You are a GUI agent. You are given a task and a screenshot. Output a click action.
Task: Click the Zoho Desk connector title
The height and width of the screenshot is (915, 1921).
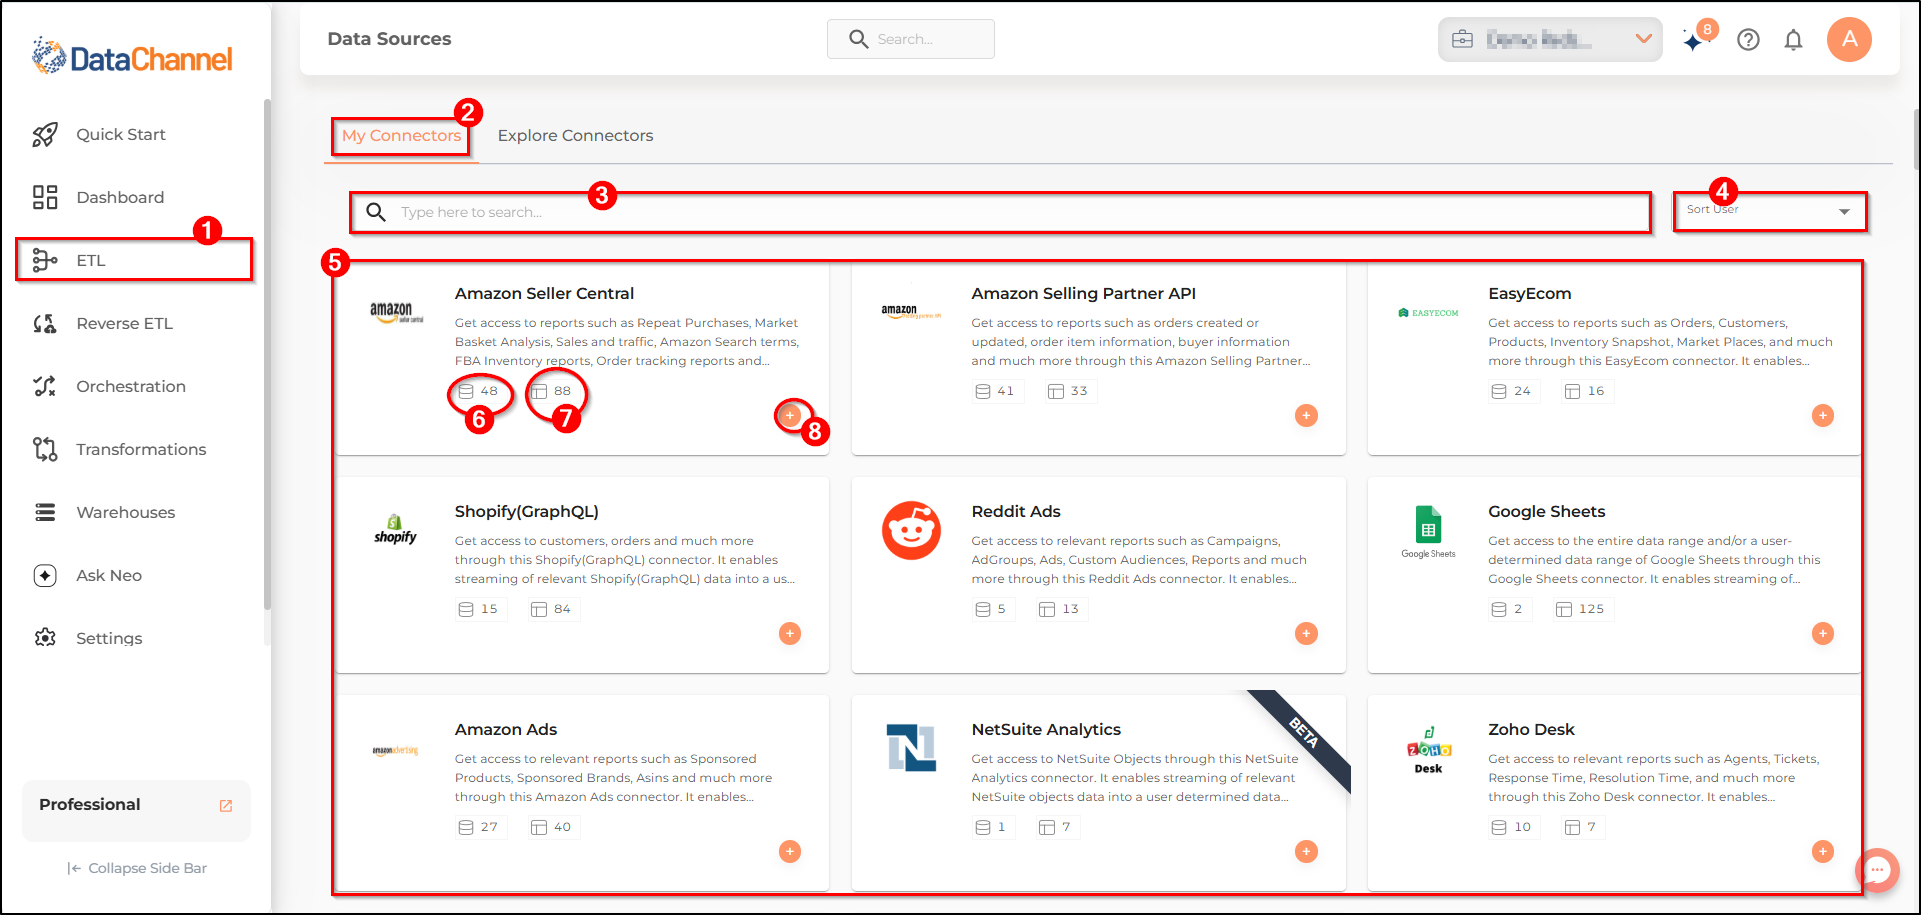1531,729
